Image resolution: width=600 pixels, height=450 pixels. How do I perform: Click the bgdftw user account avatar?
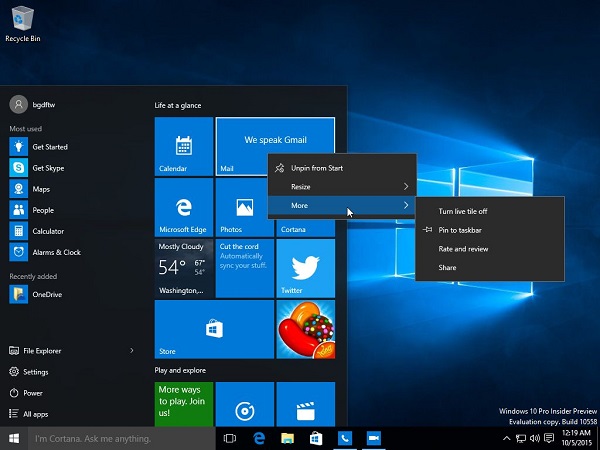18,104
